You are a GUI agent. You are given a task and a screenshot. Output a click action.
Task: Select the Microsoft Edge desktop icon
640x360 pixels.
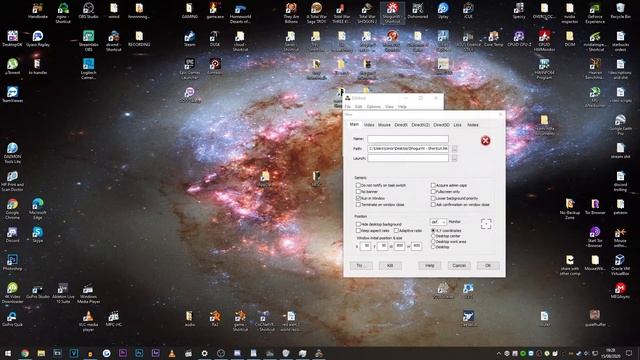click(38, 209)
